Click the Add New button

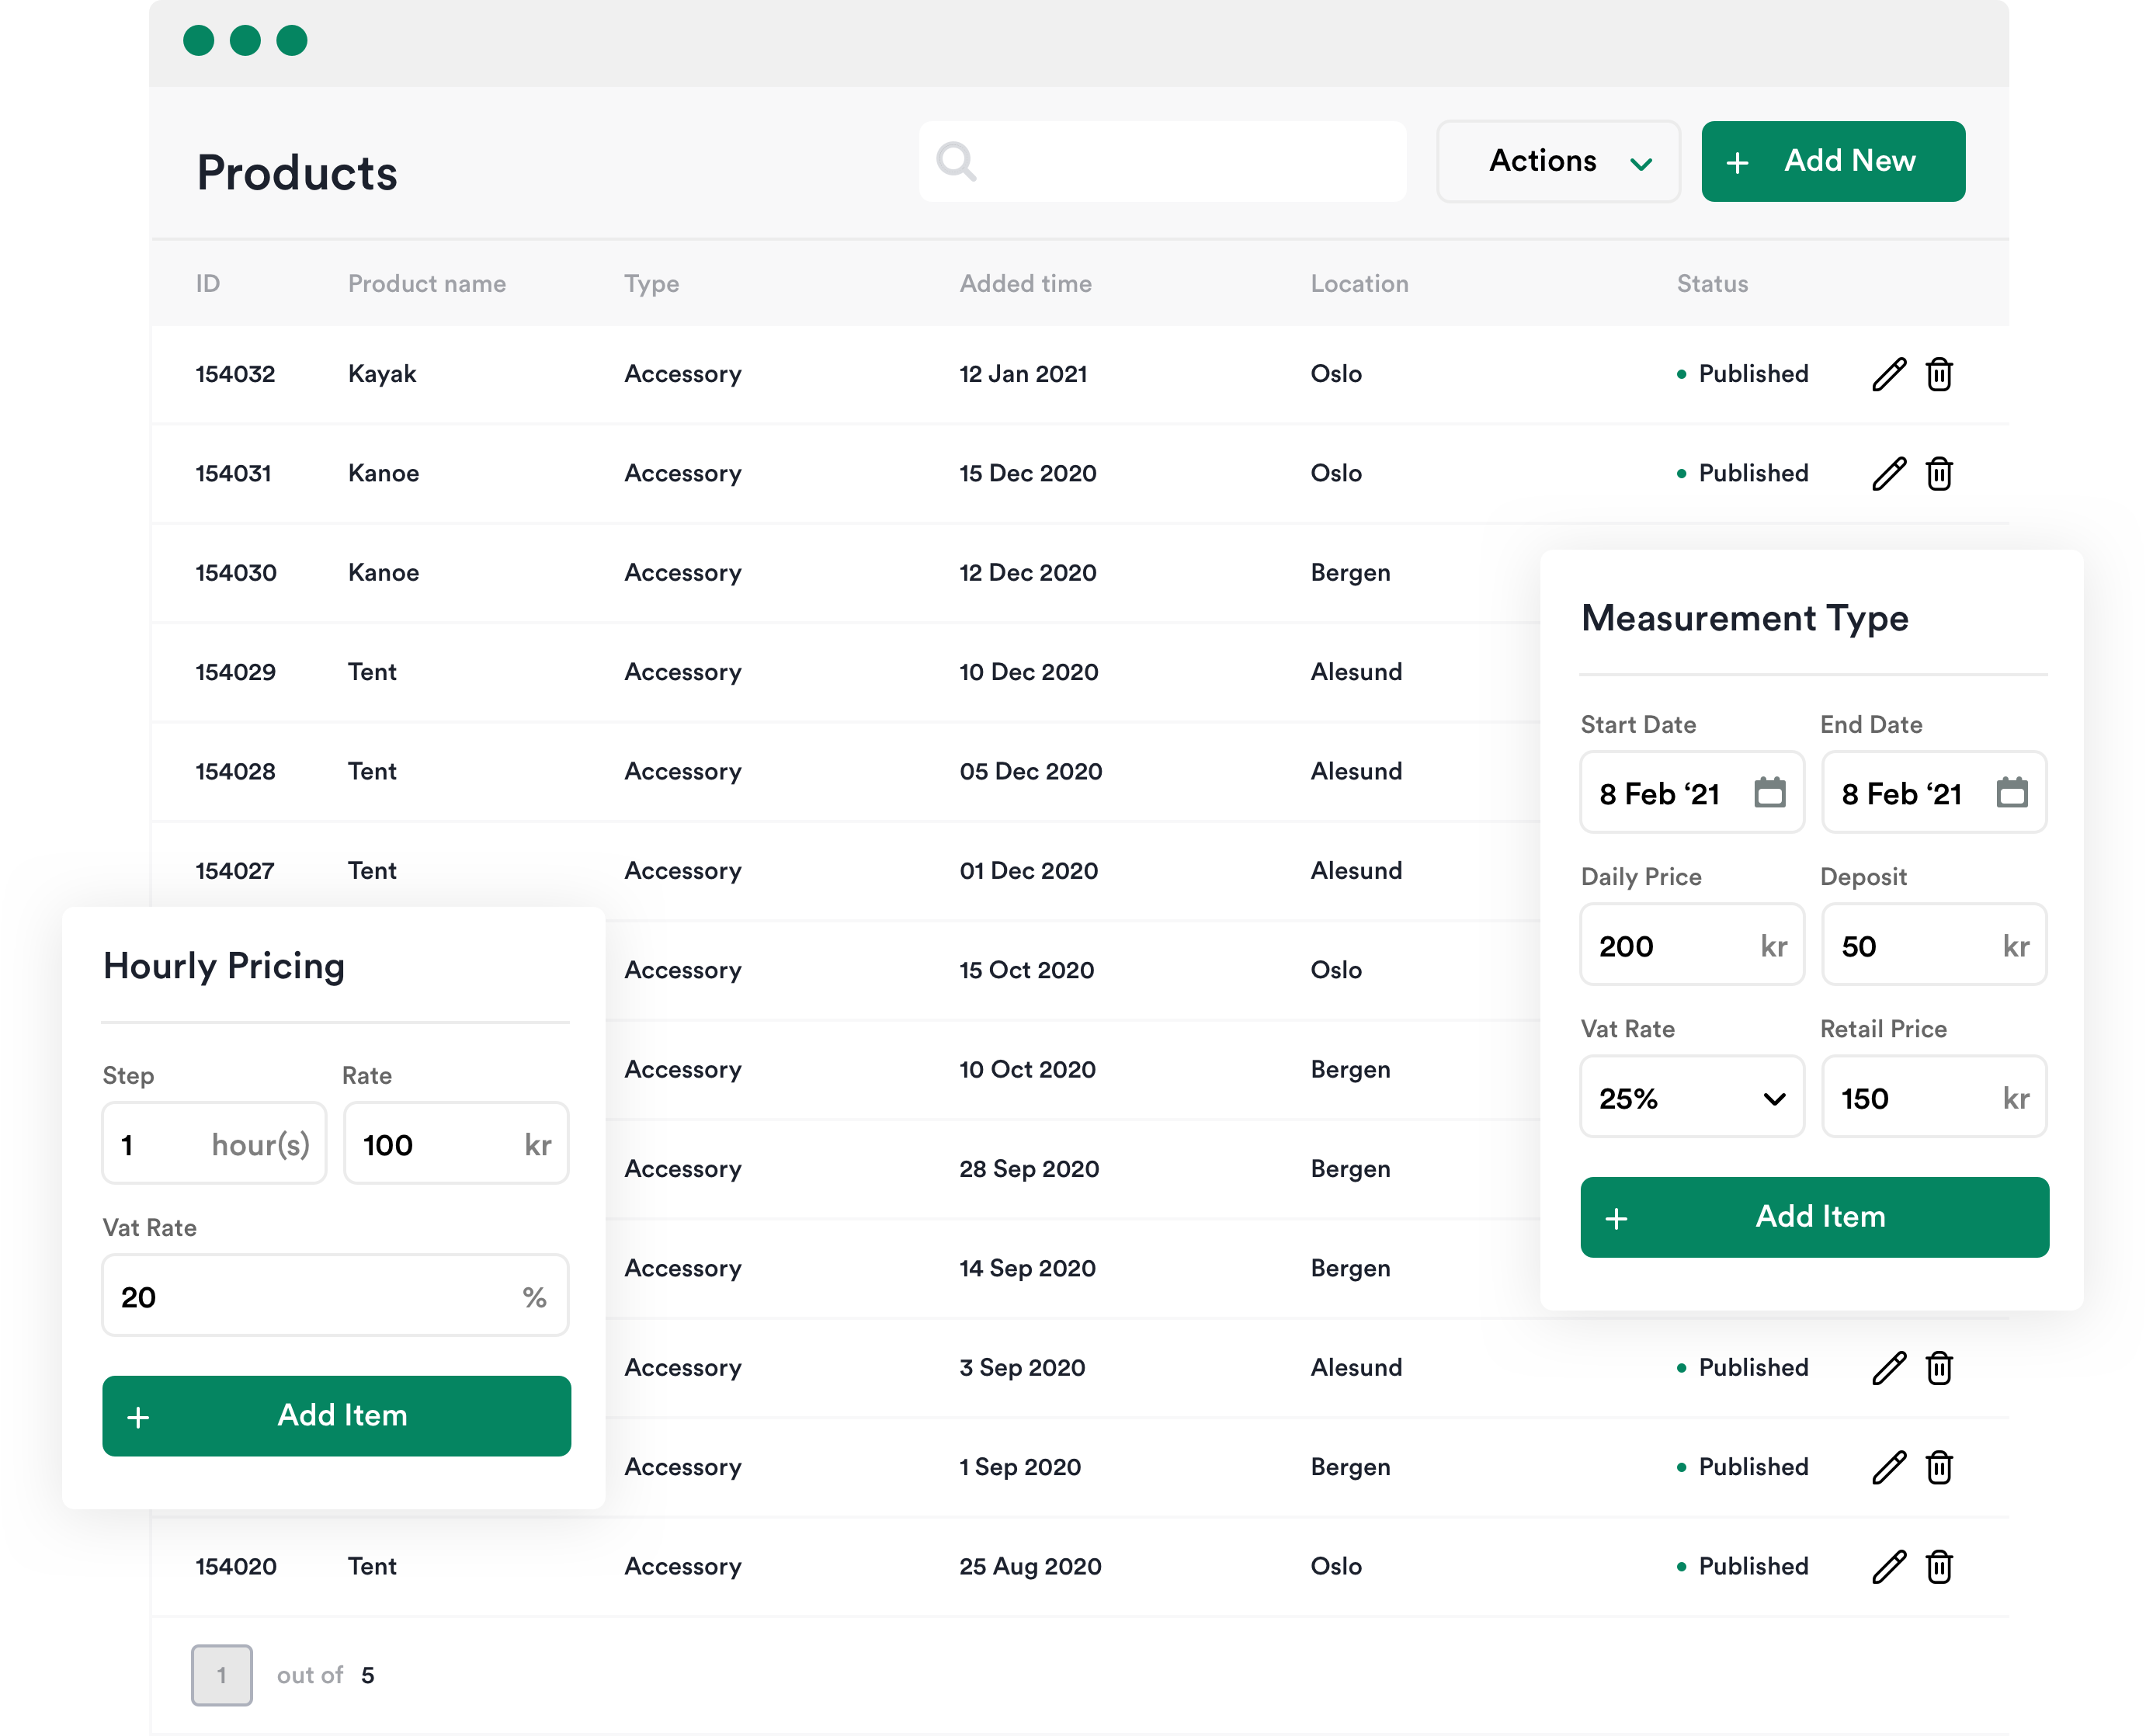click(x=1832, y=161)
